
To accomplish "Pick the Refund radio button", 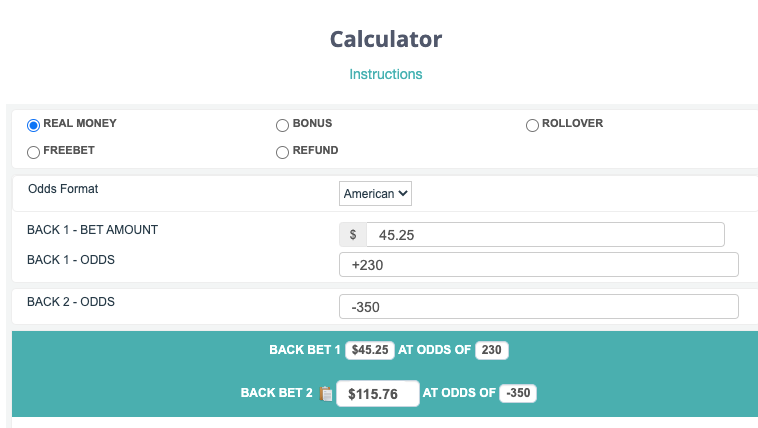I will 282,152.
